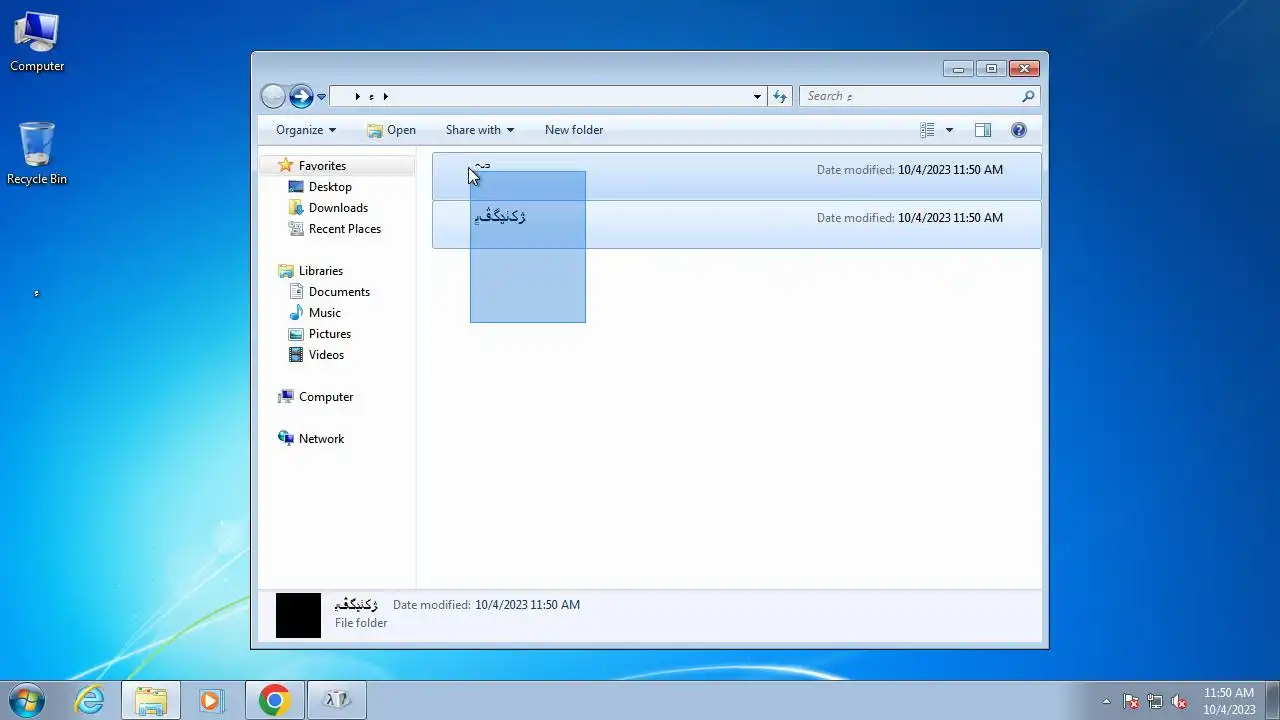The height and width of the screenshot is (720, 1280).
Task: Click address bar last breadcrumb arrow
Action: click(385, 97)
